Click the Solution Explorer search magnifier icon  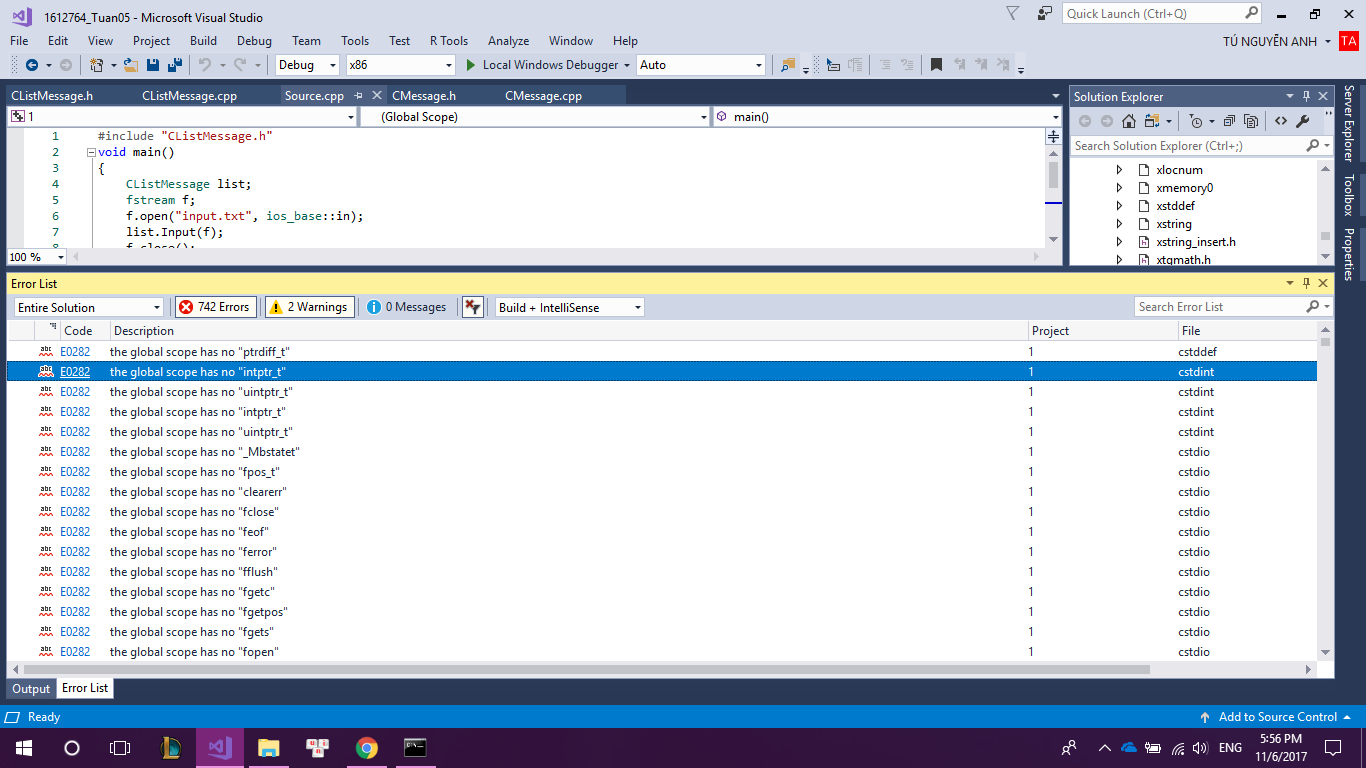[x=1313, y=146]
